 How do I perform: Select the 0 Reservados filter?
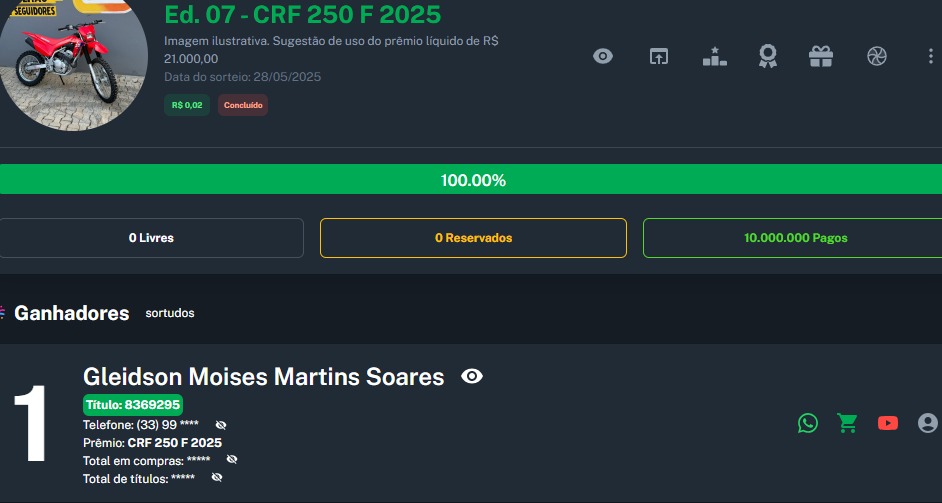coord(473,238)
